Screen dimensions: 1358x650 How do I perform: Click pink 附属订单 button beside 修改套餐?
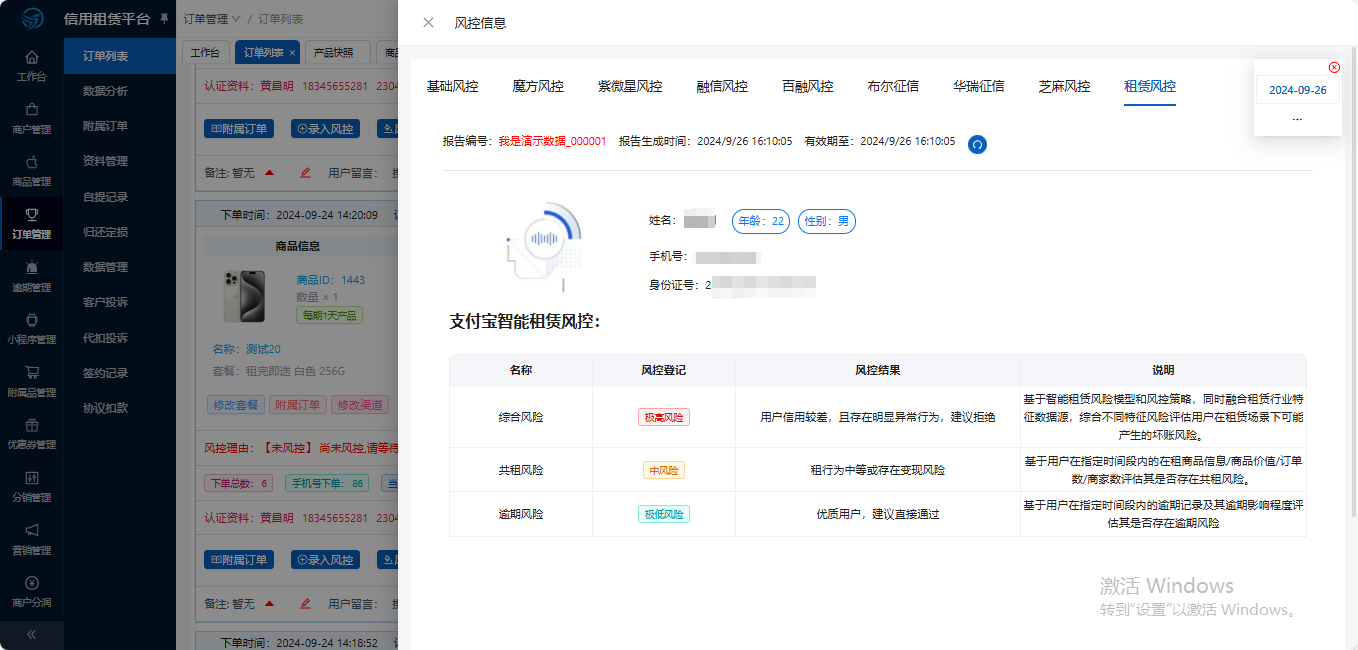pyautogui.click(x=298, y=405)
